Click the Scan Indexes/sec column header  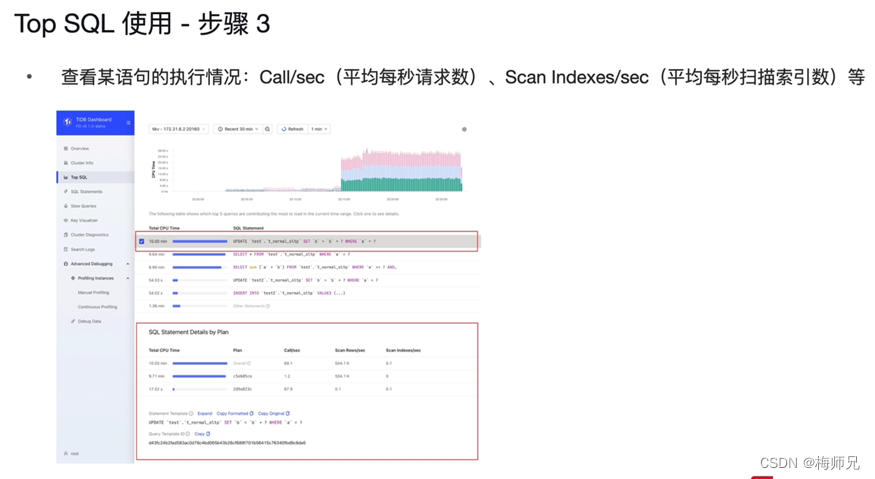pyautogui.click(x=403, y=351)
